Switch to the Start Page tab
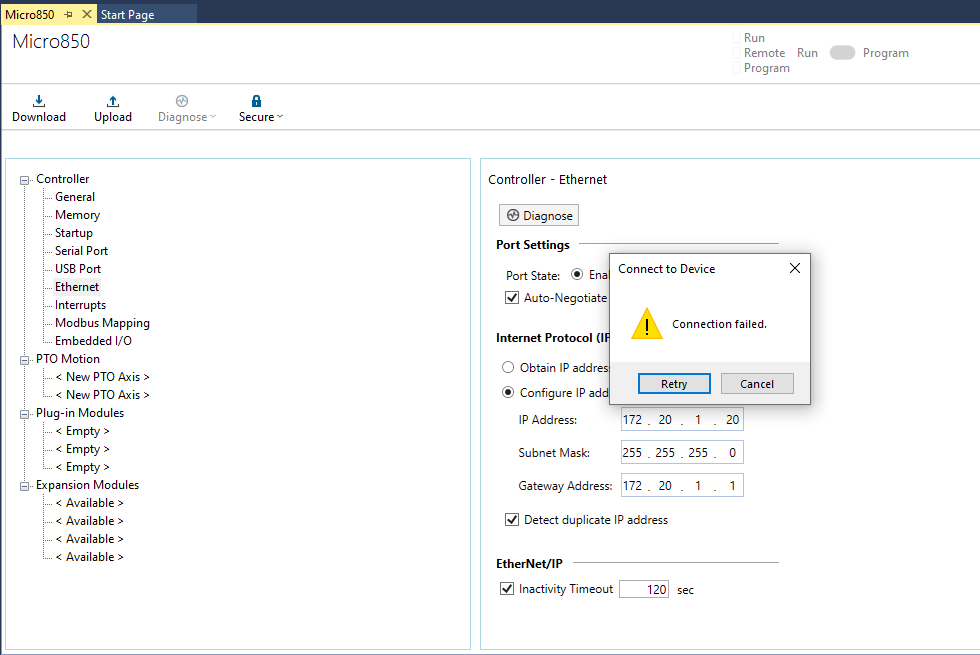This screenshot has width=980, height=655. tap(128, 14)
